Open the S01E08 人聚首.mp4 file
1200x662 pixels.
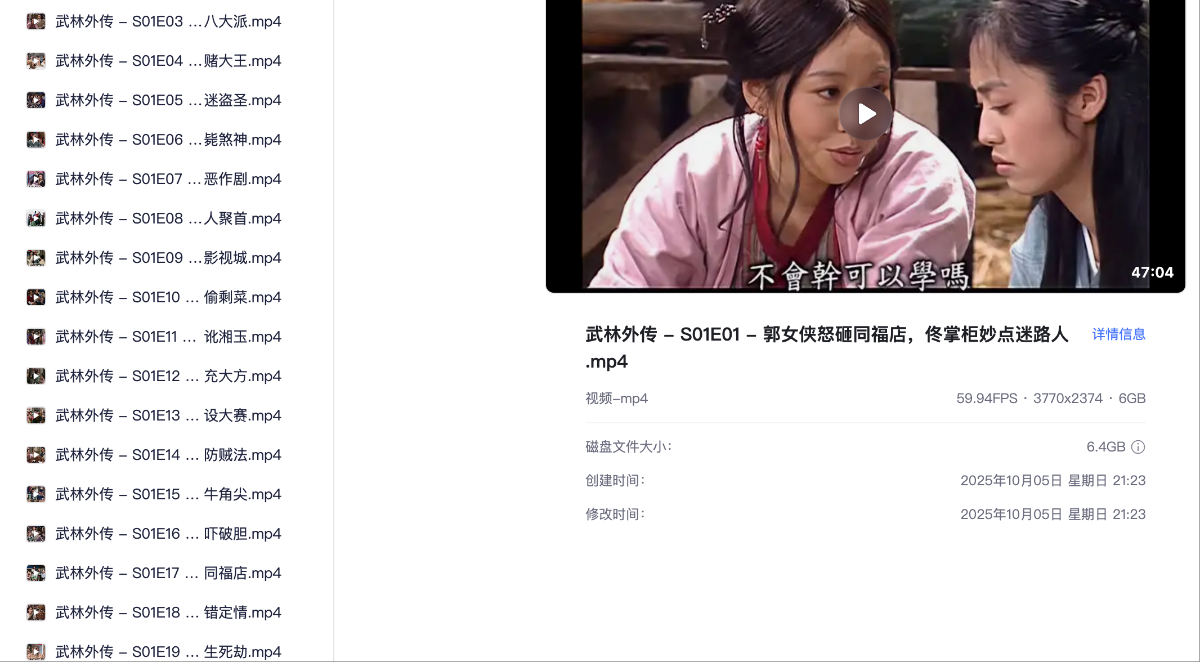[x=168, y=218]
